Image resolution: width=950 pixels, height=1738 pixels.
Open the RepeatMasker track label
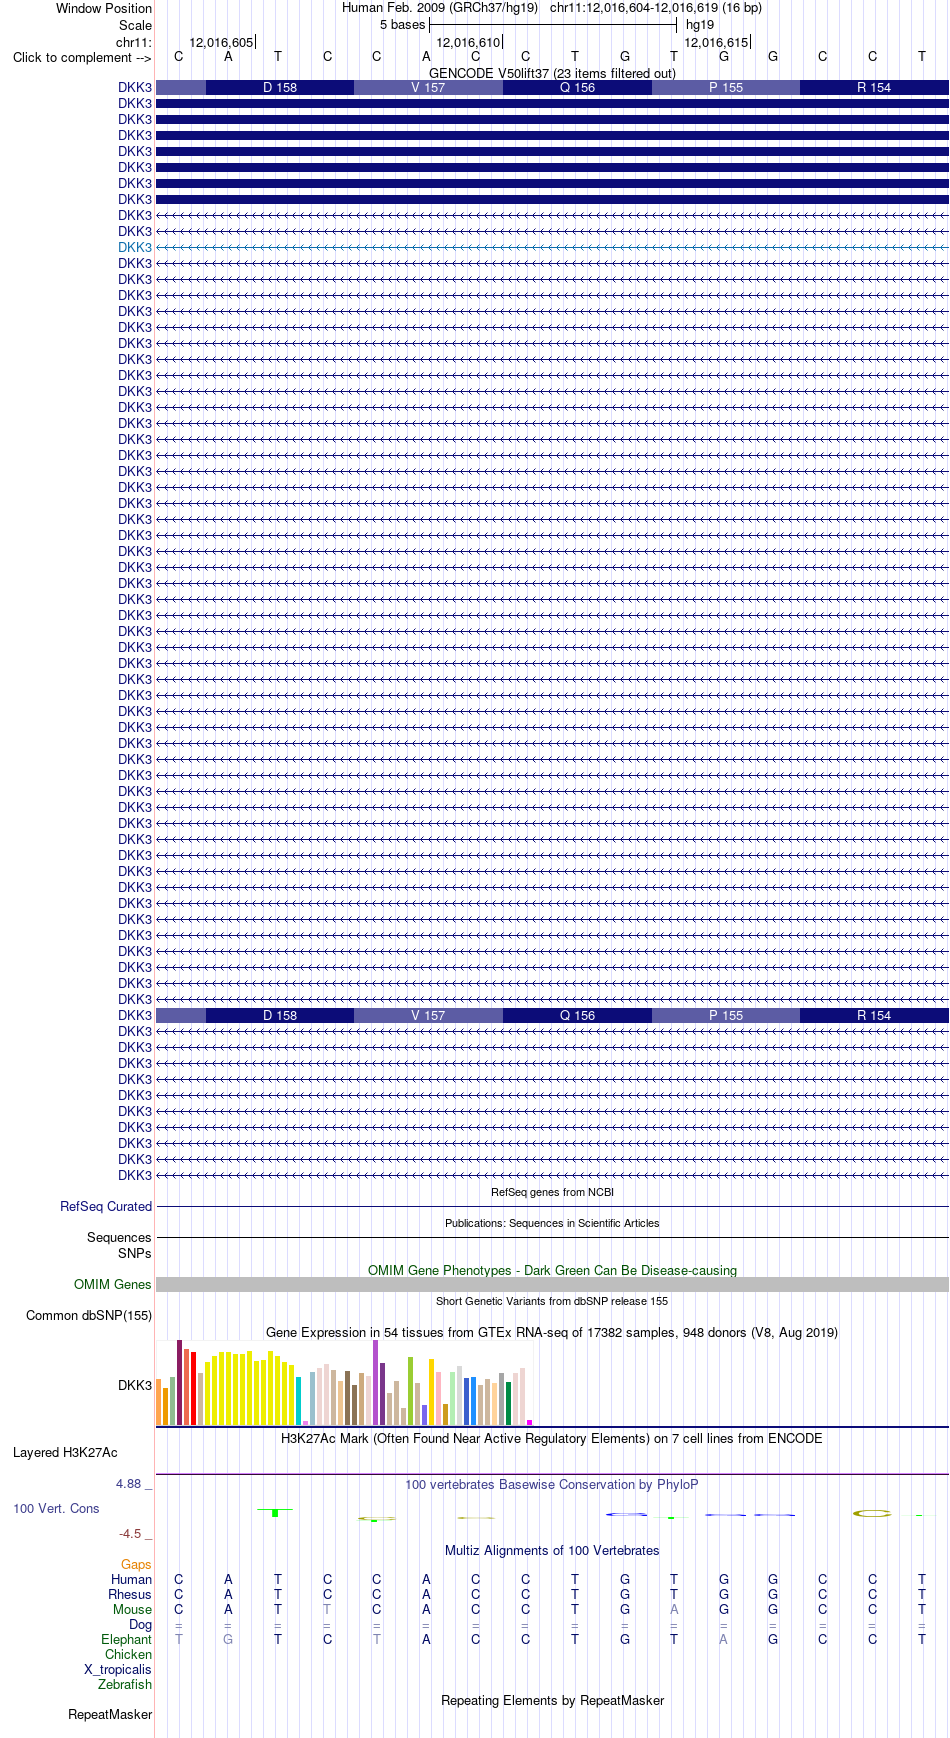(x=110, y=1714)
